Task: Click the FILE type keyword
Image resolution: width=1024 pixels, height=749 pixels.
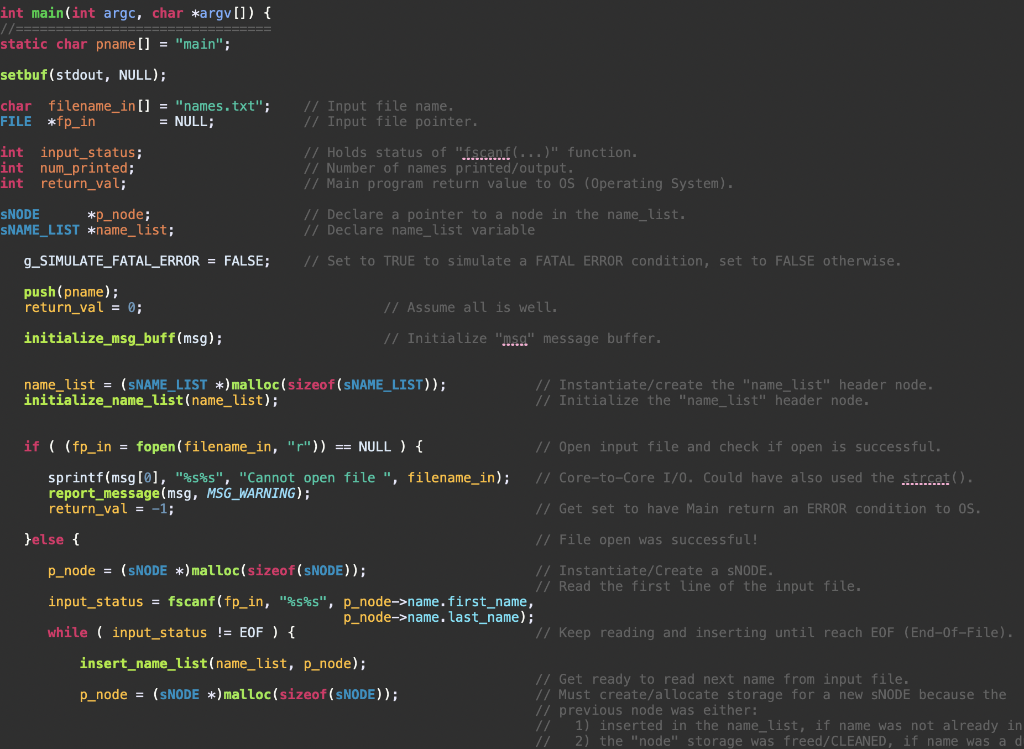Action: (16, 121)
